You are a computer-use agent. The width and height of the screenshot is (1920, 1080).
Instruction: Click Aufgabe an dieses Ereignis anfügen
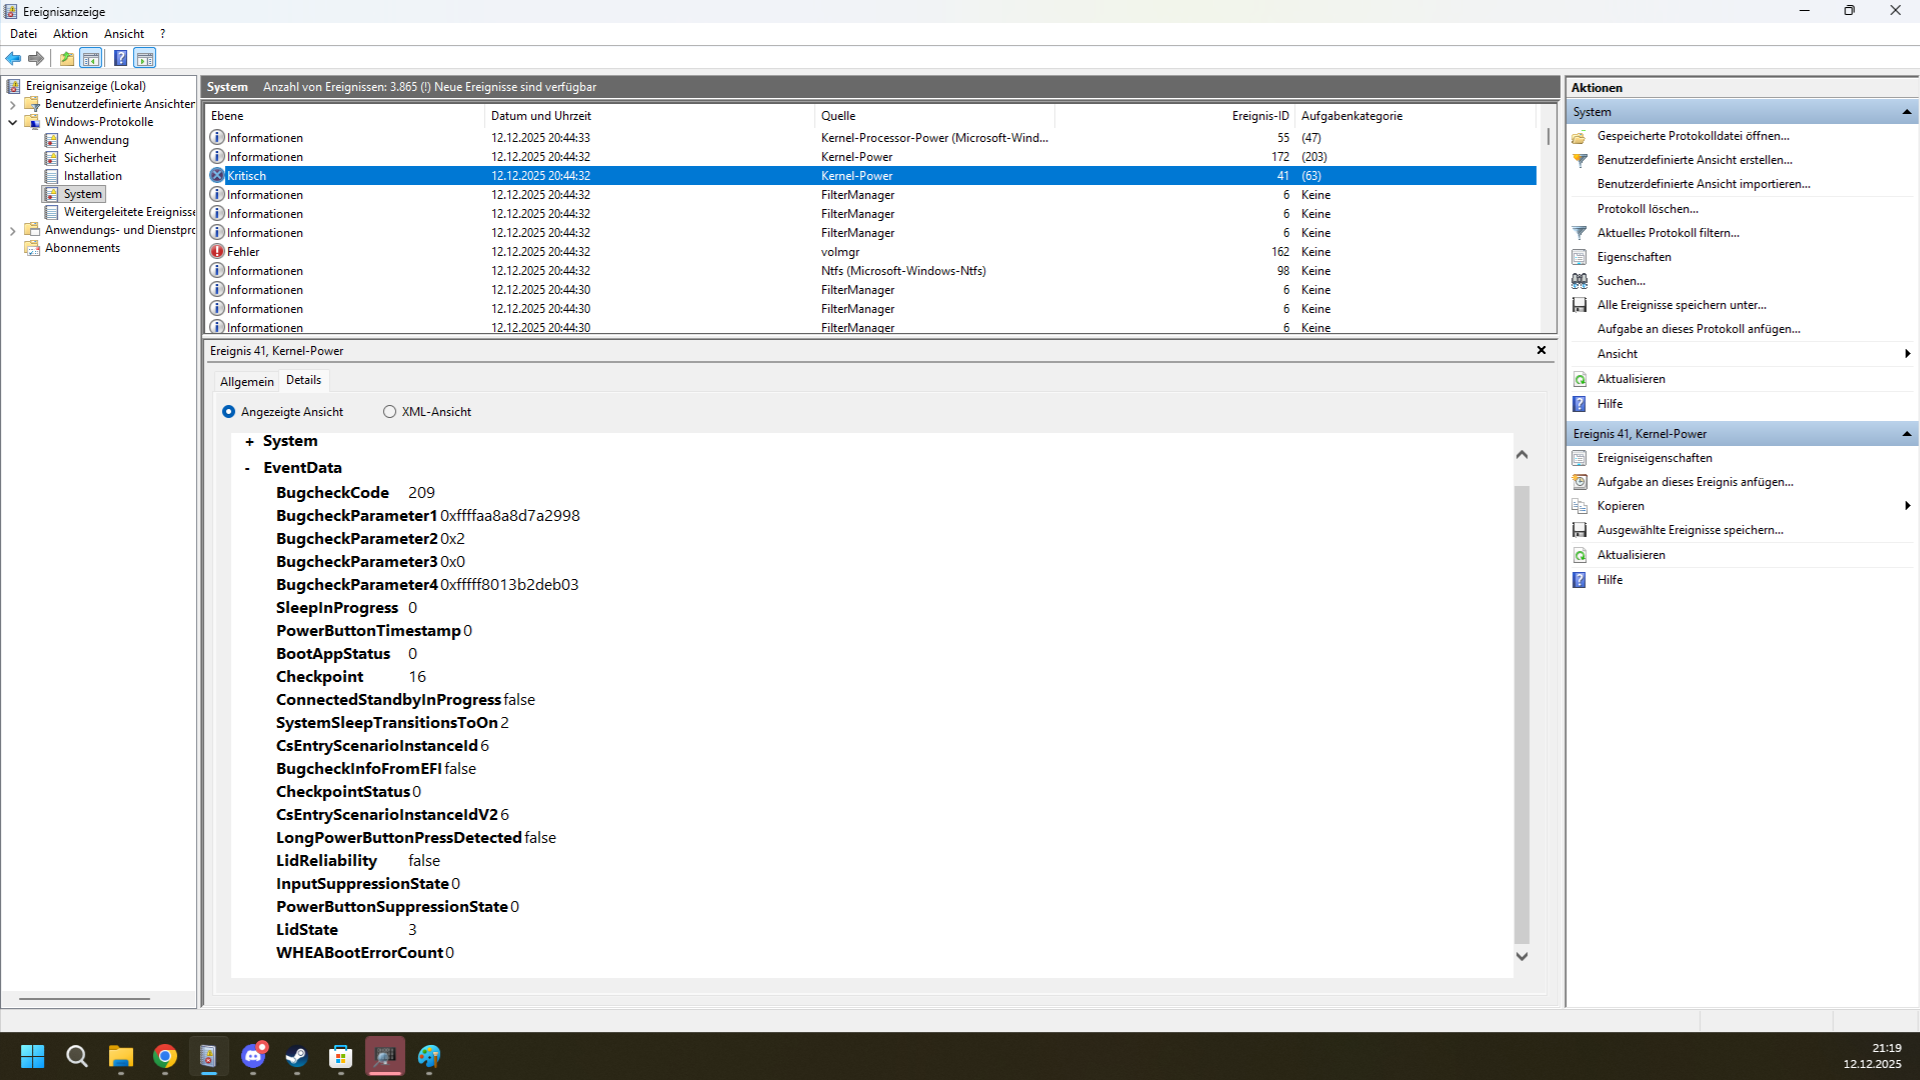coord(1695,482)
